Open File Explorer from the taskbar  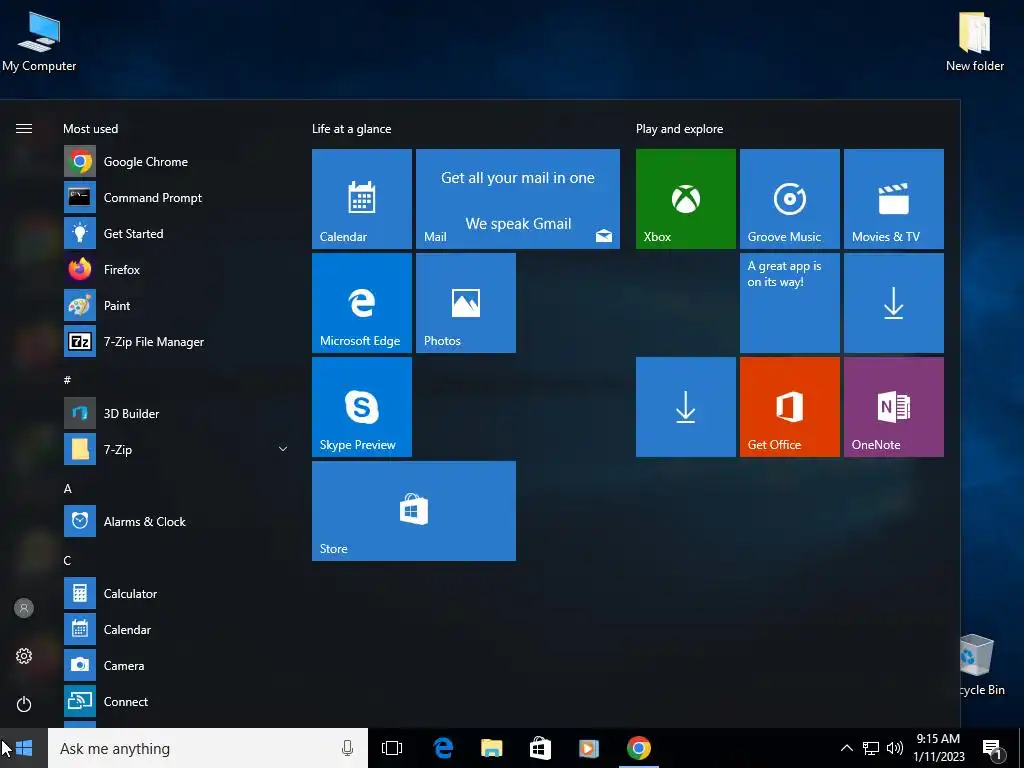click(x=492, y=748)
